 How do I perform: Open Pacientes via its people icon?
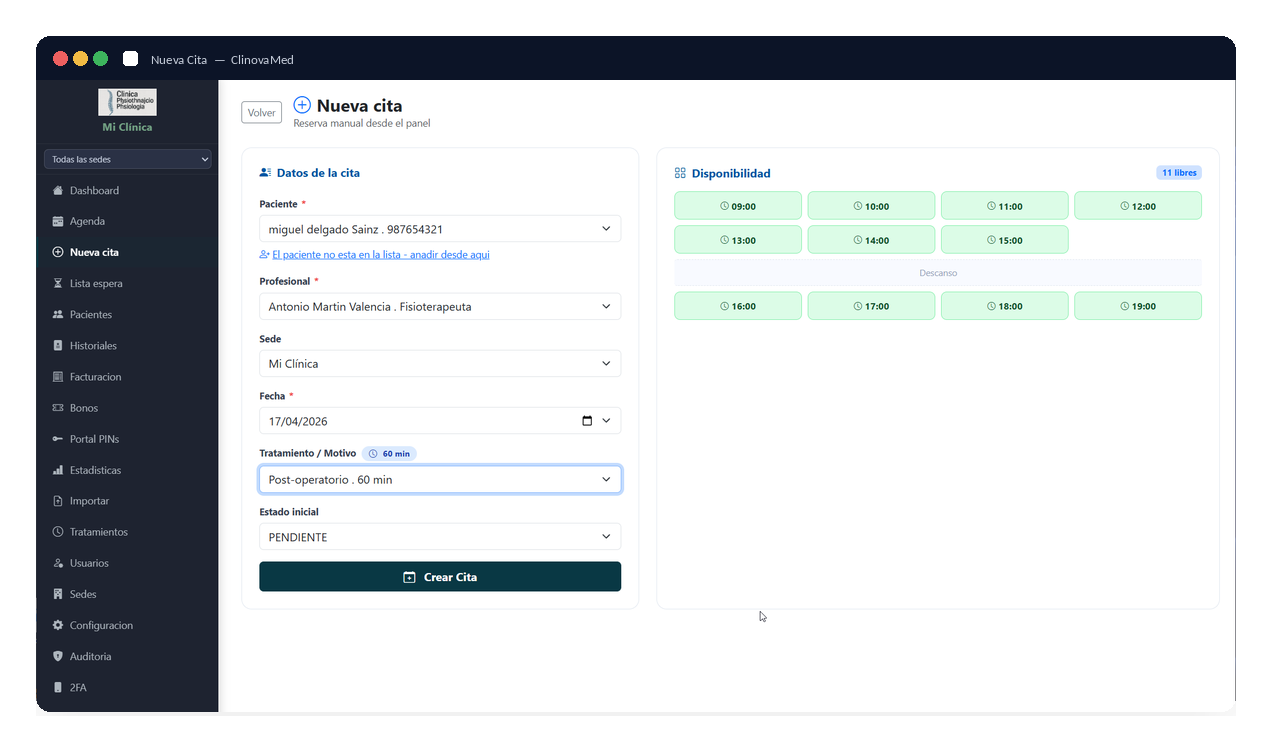tap(57, 314)
